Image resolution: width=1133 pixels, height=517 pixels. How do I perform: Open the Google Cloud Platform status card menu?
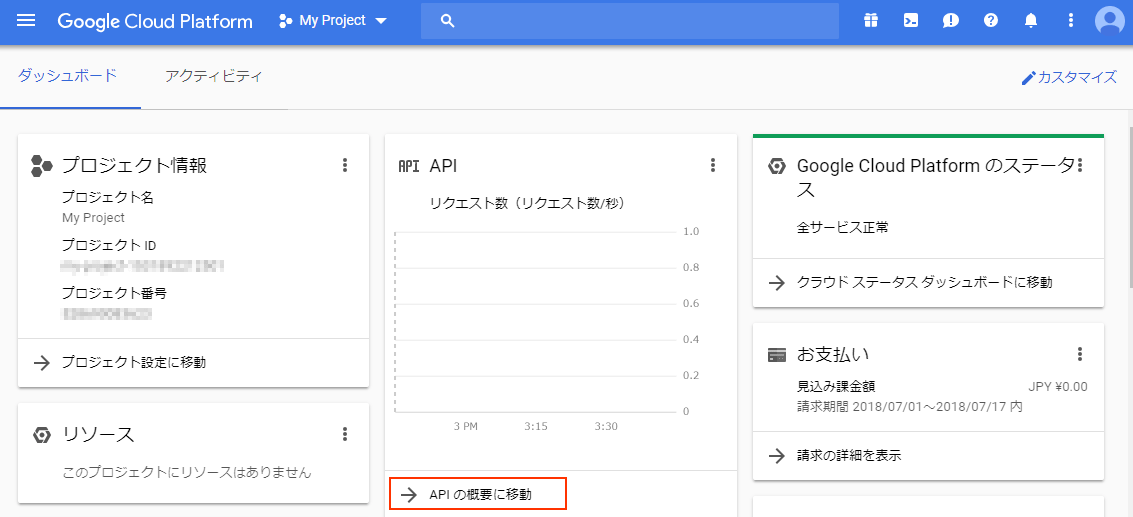pyautogui.click(x=1080, y=166)
